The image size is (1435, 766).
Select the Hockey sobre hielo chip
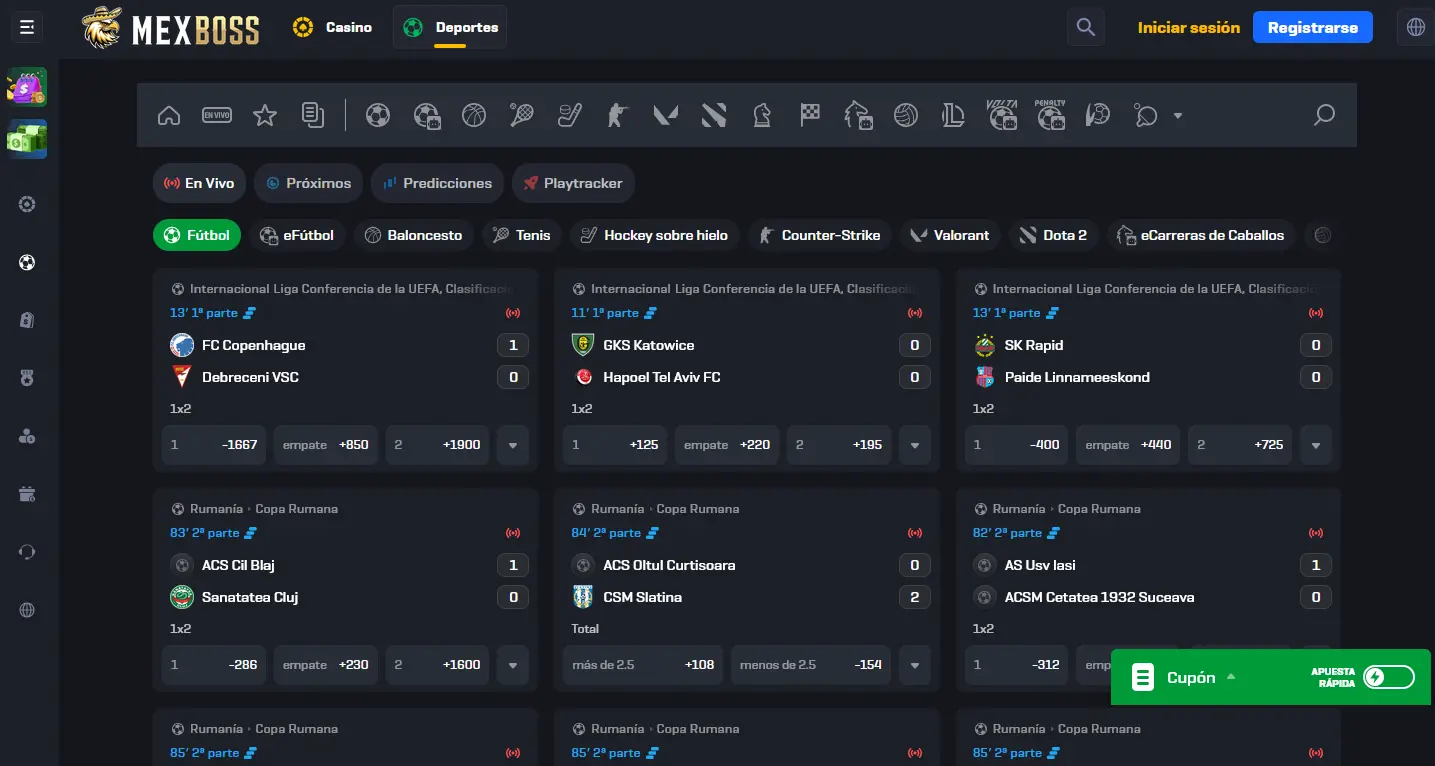[x=655, y=235]
